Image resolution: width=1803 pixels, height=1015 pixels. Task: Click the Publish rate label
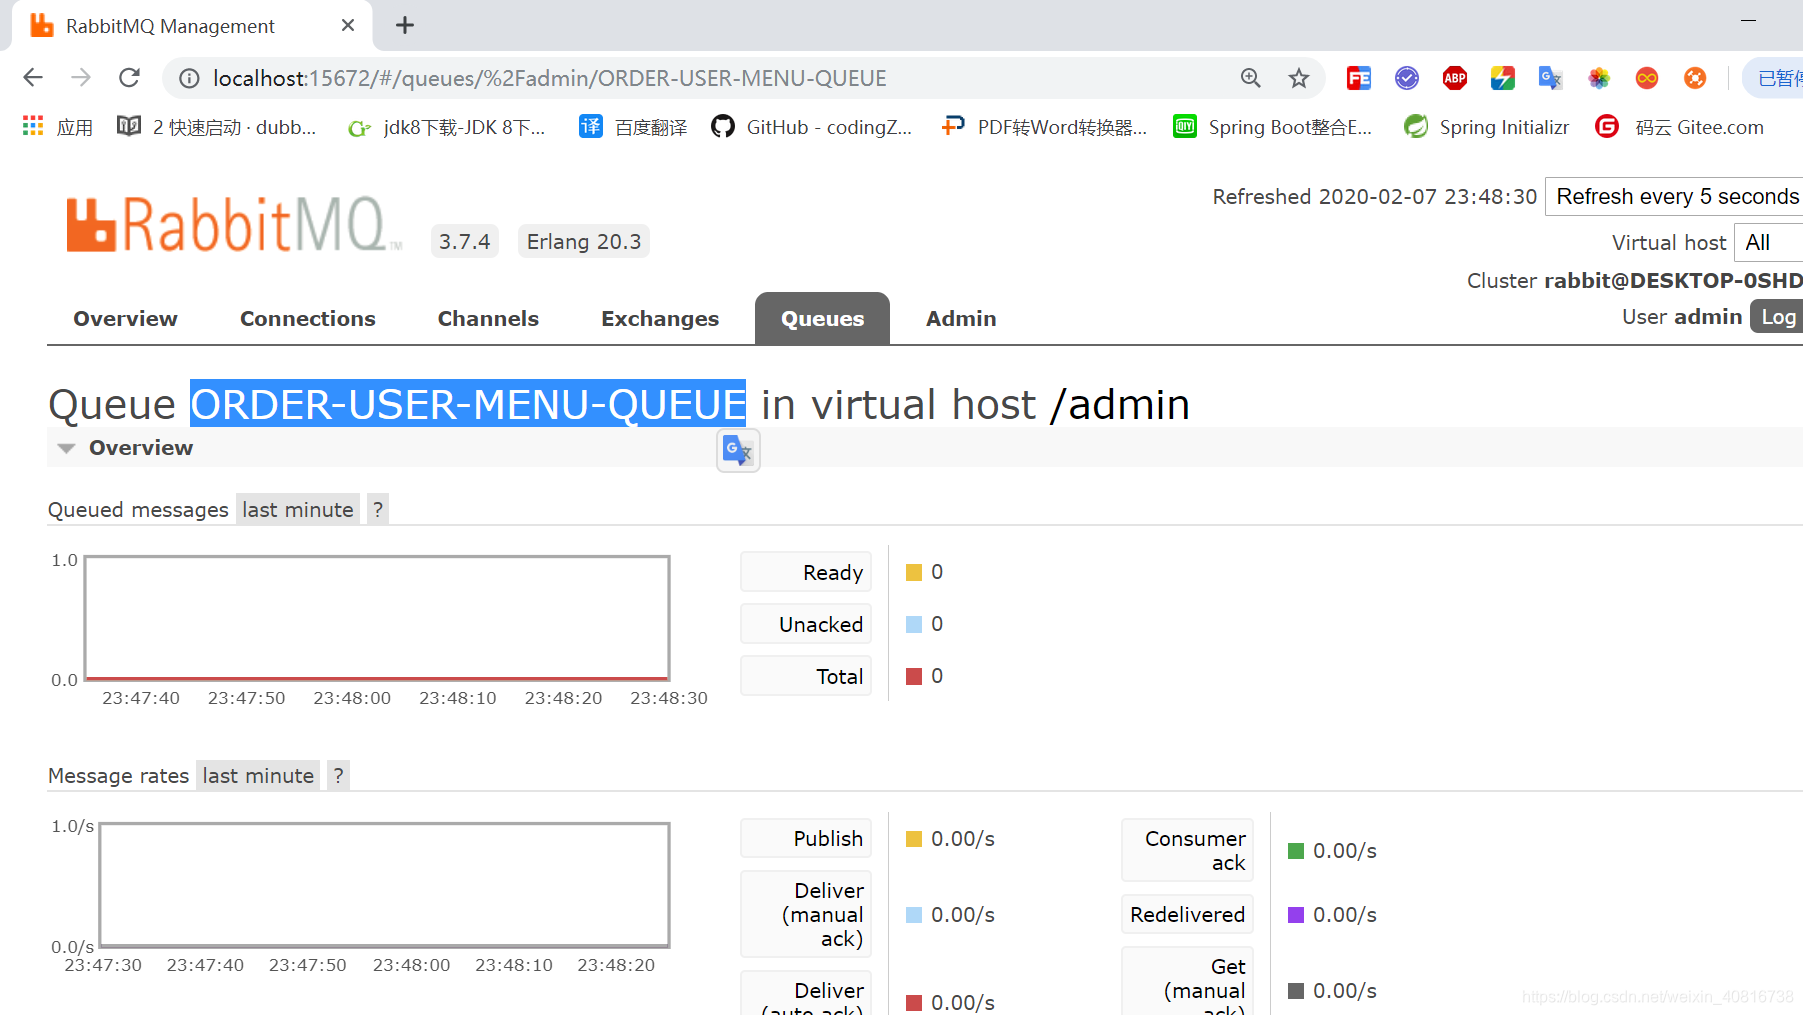click(x=806, y=839)
